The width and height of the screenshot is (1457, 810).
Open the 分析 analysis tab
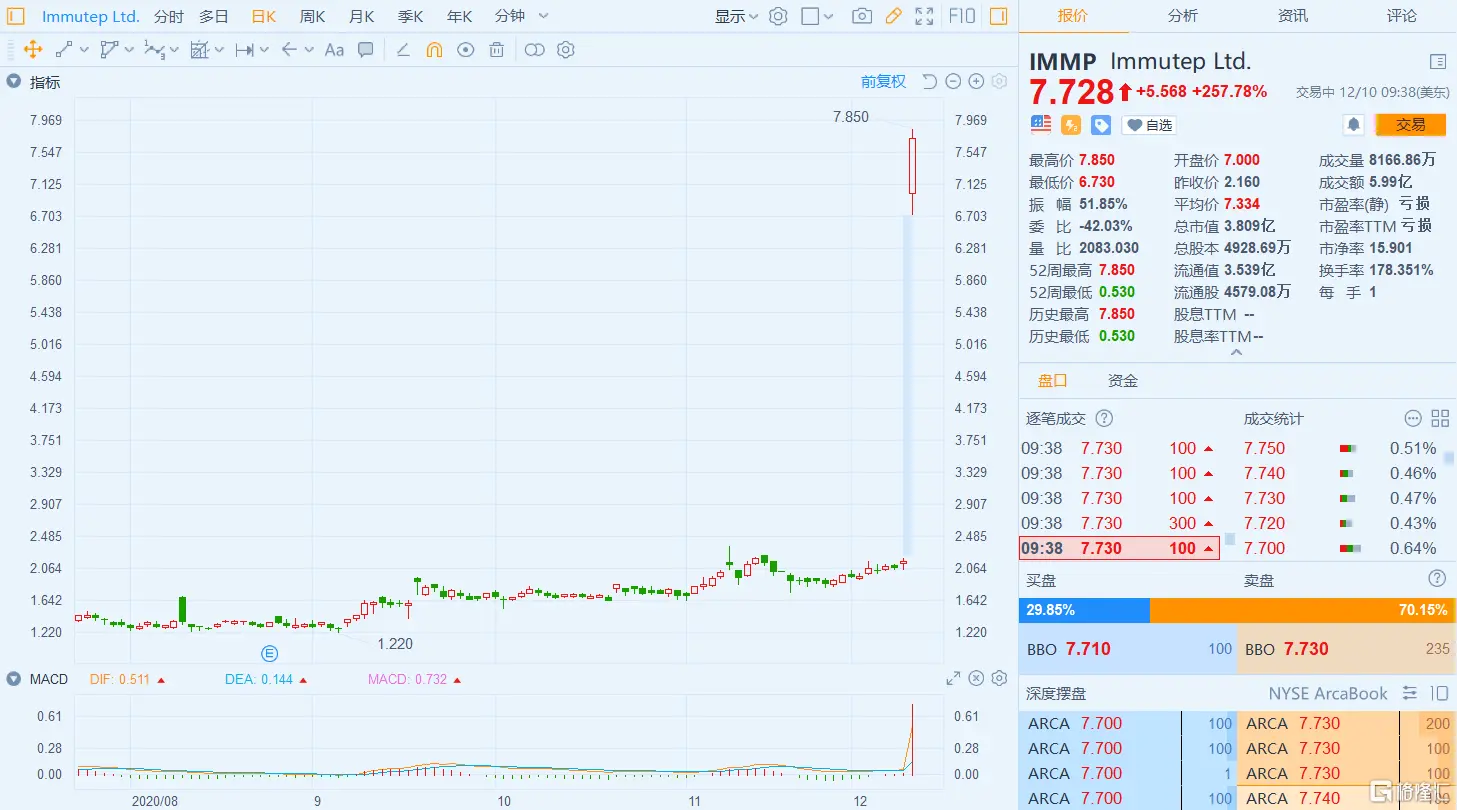pyautogui.click(x=1183, y=16)
